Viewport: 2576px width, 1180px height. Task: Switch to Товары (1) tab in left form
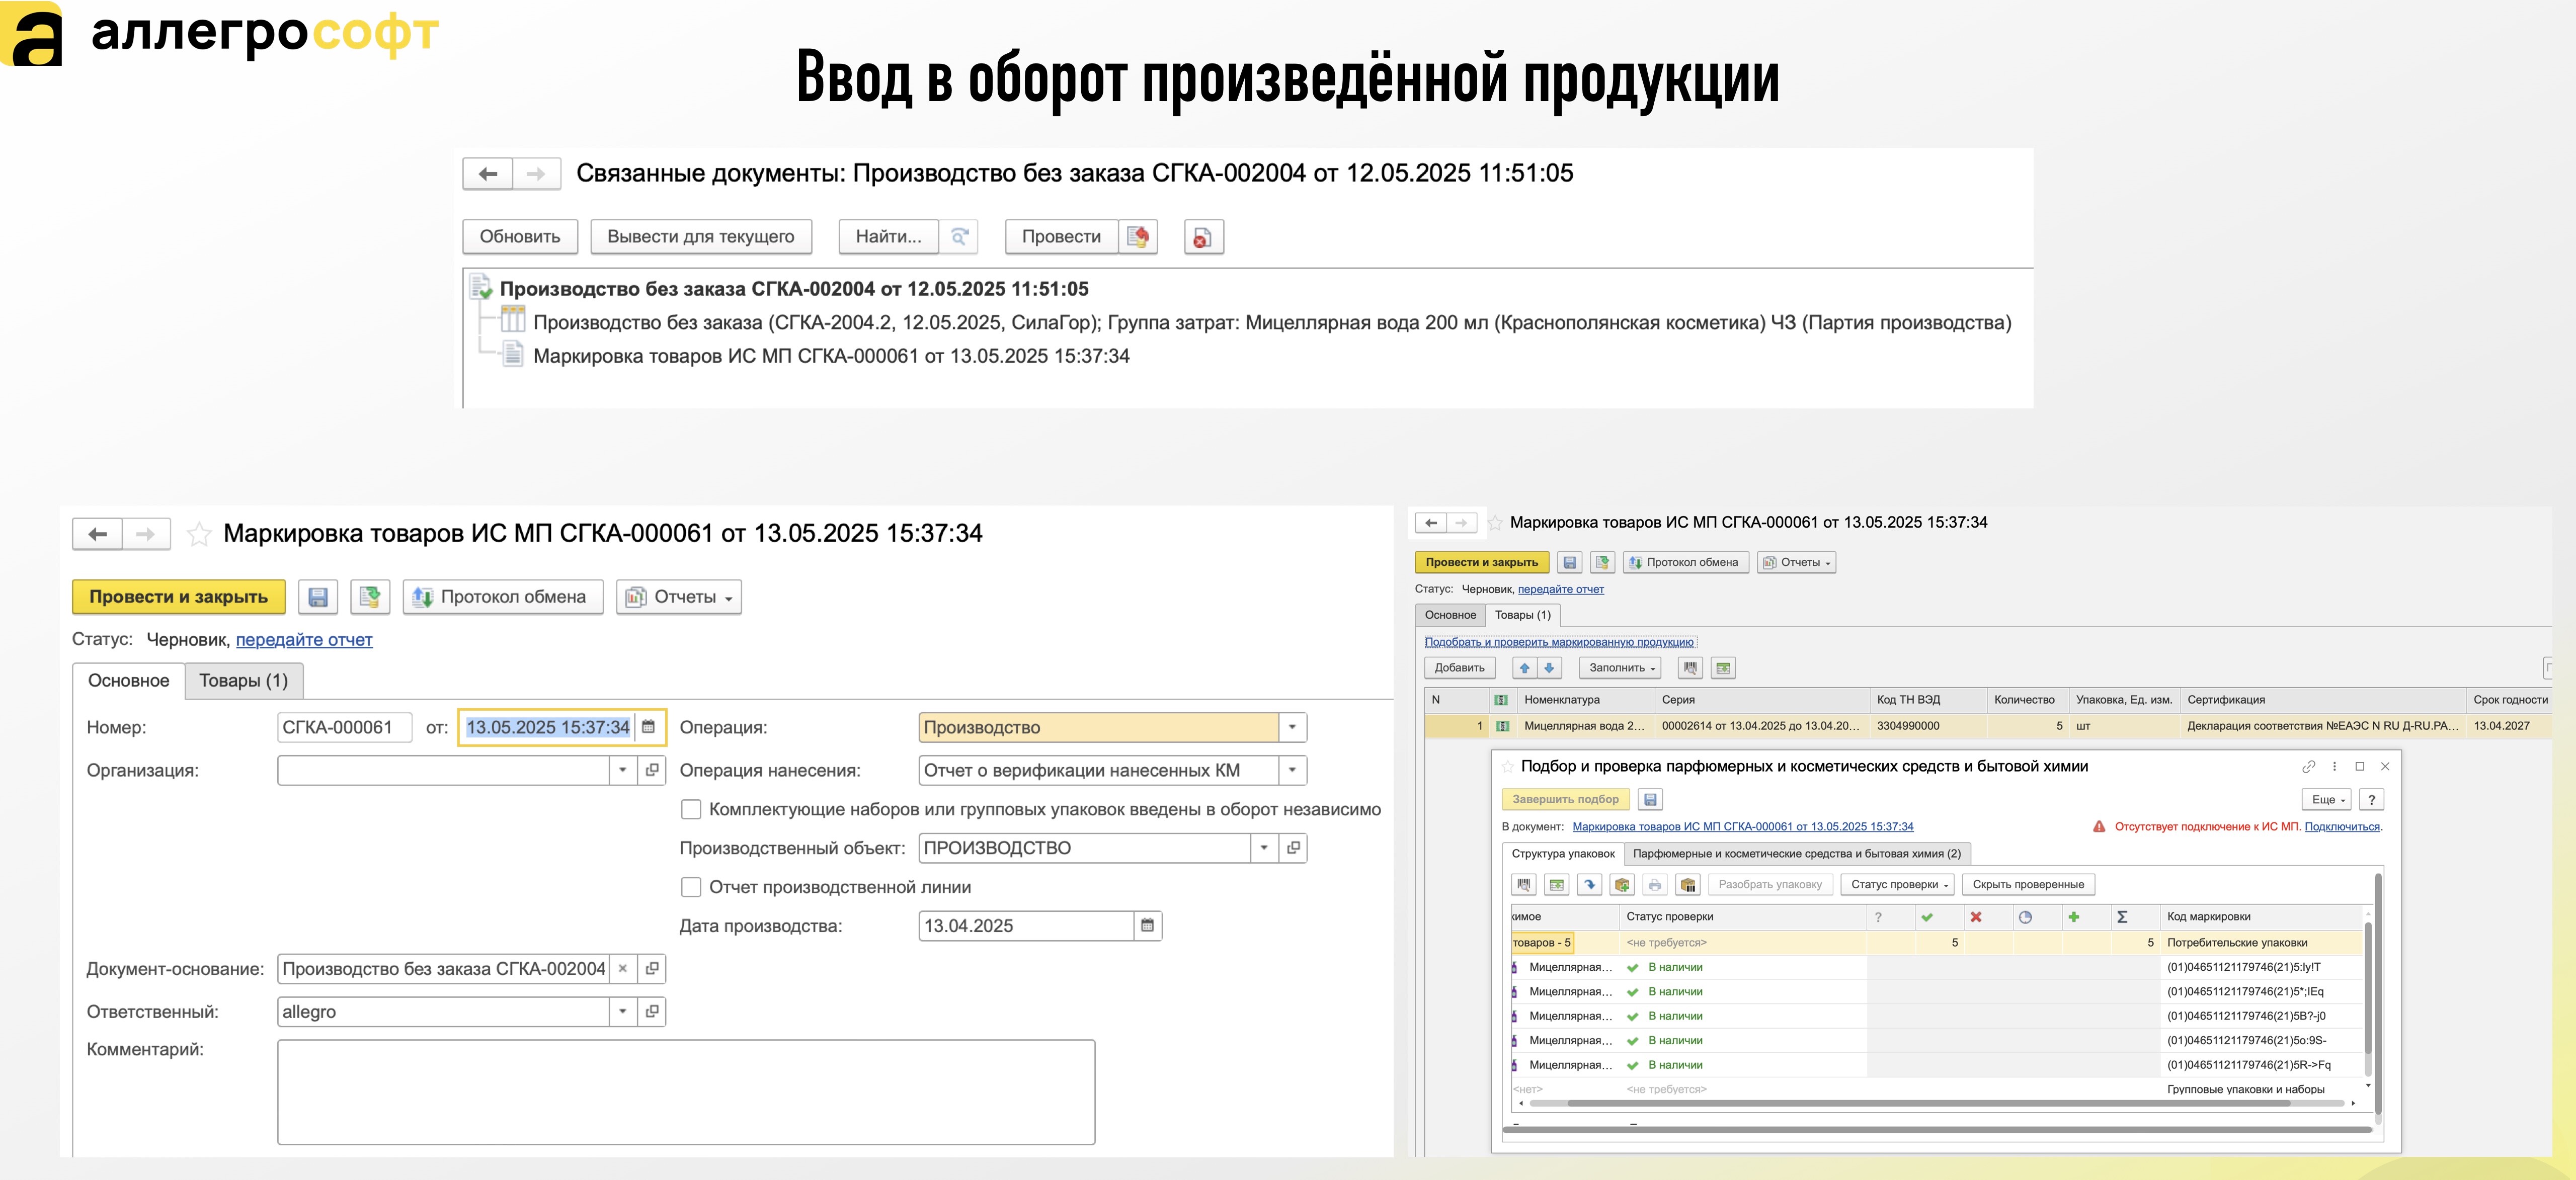click(x=243, y=681)
